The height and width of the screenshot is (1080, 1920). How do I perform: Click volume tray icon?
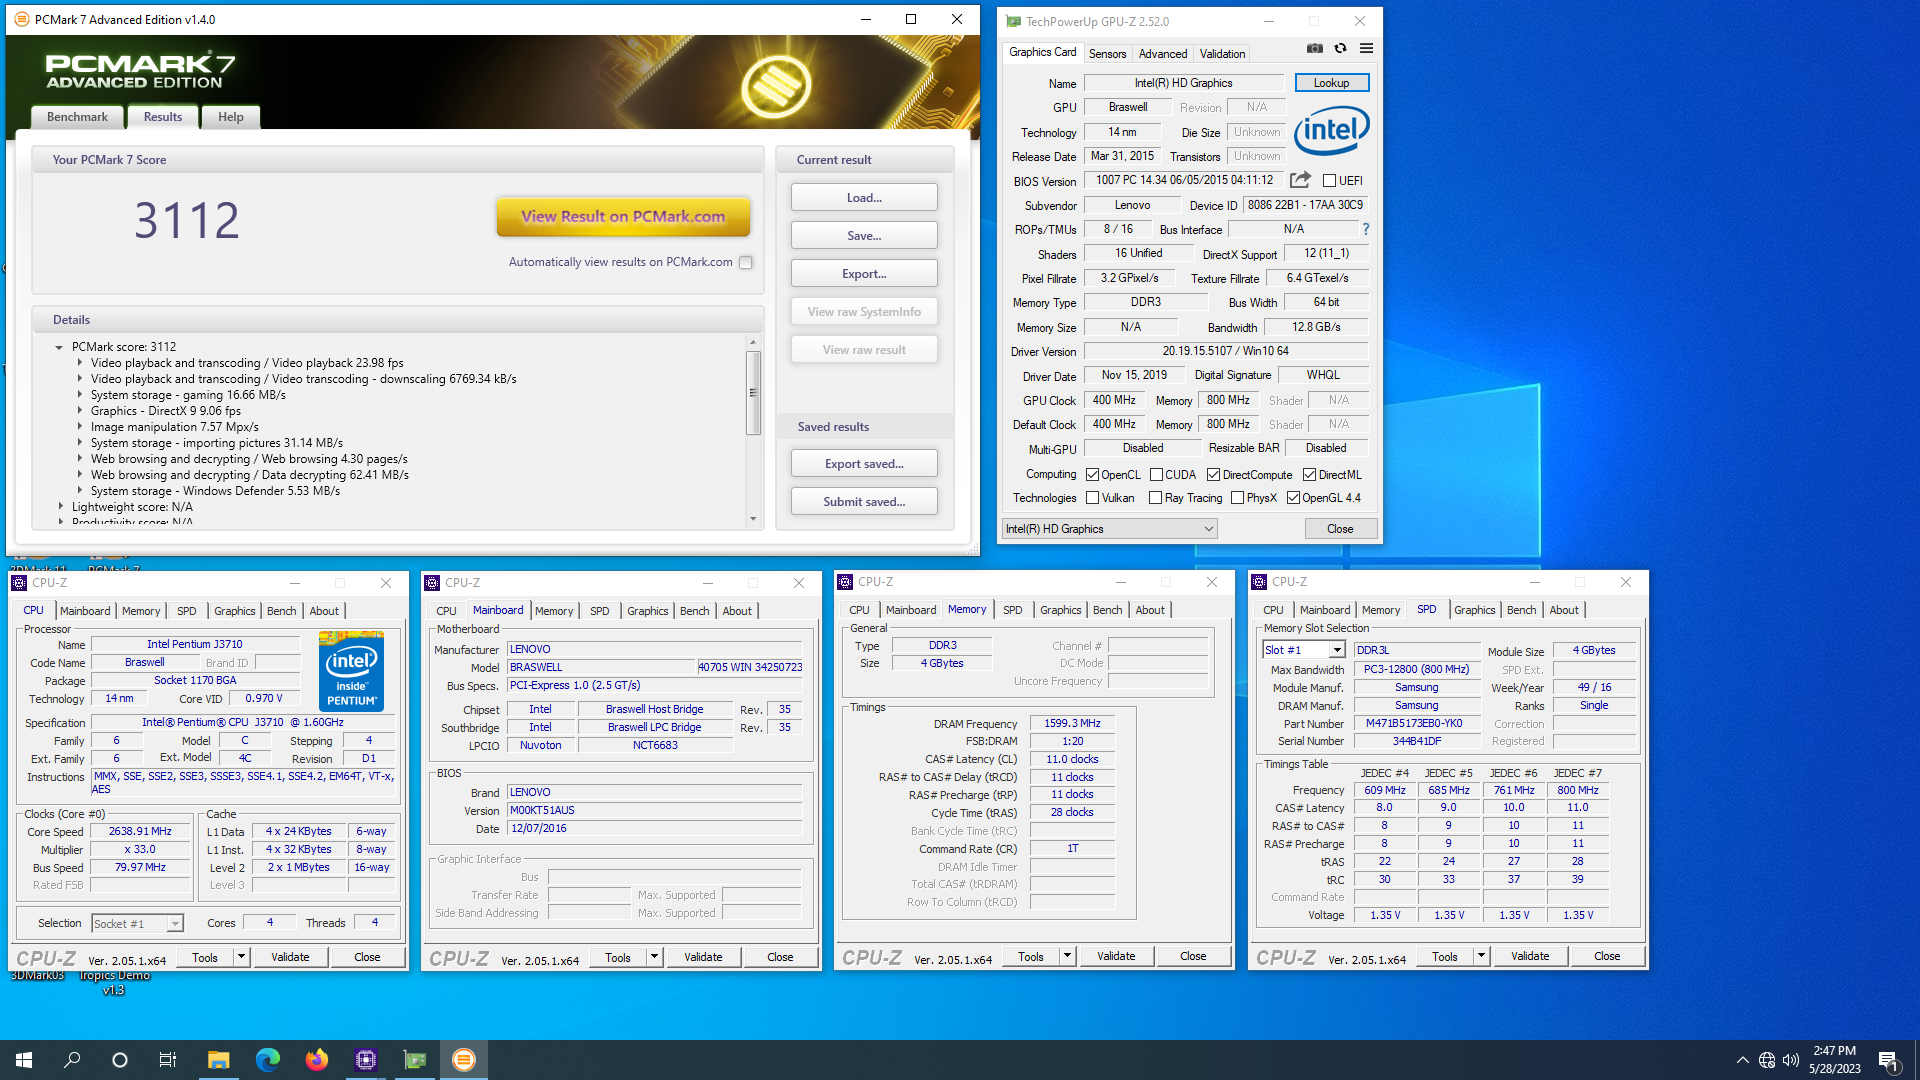coord(1791,1060)
